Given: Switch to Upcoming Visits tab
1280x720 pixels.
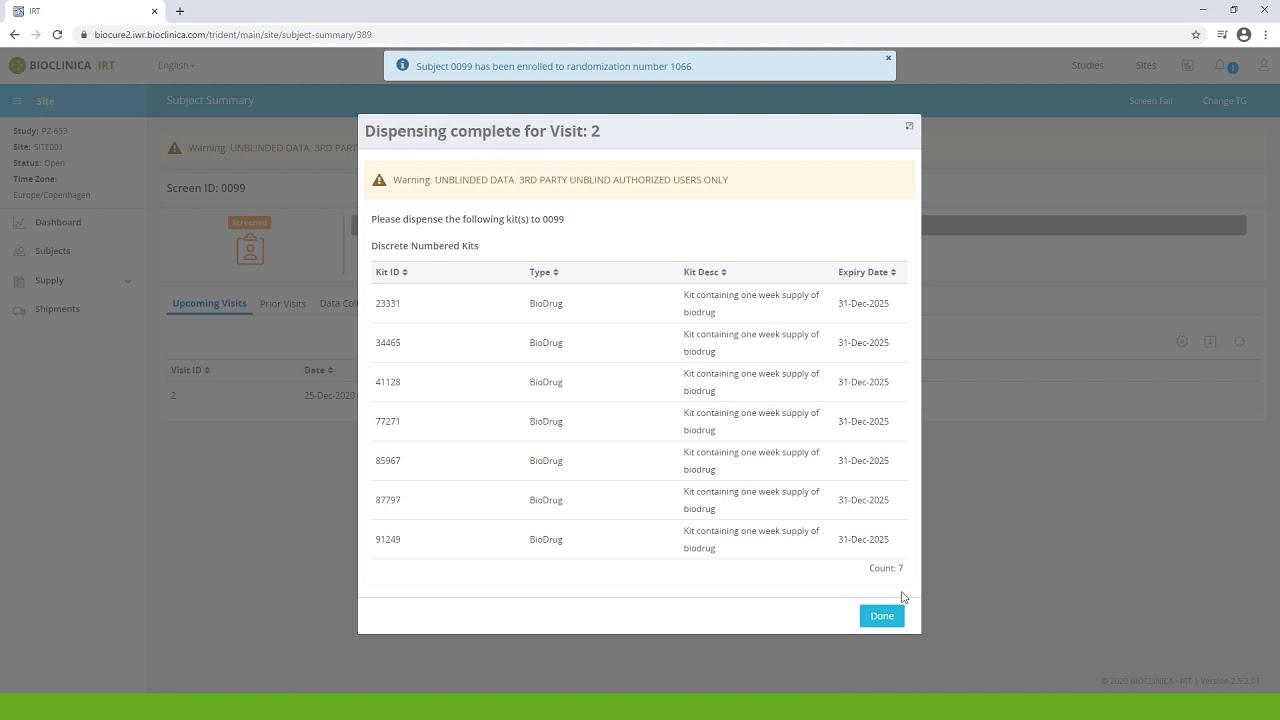Looking at the screenshot, I should (x=209, y=303).
